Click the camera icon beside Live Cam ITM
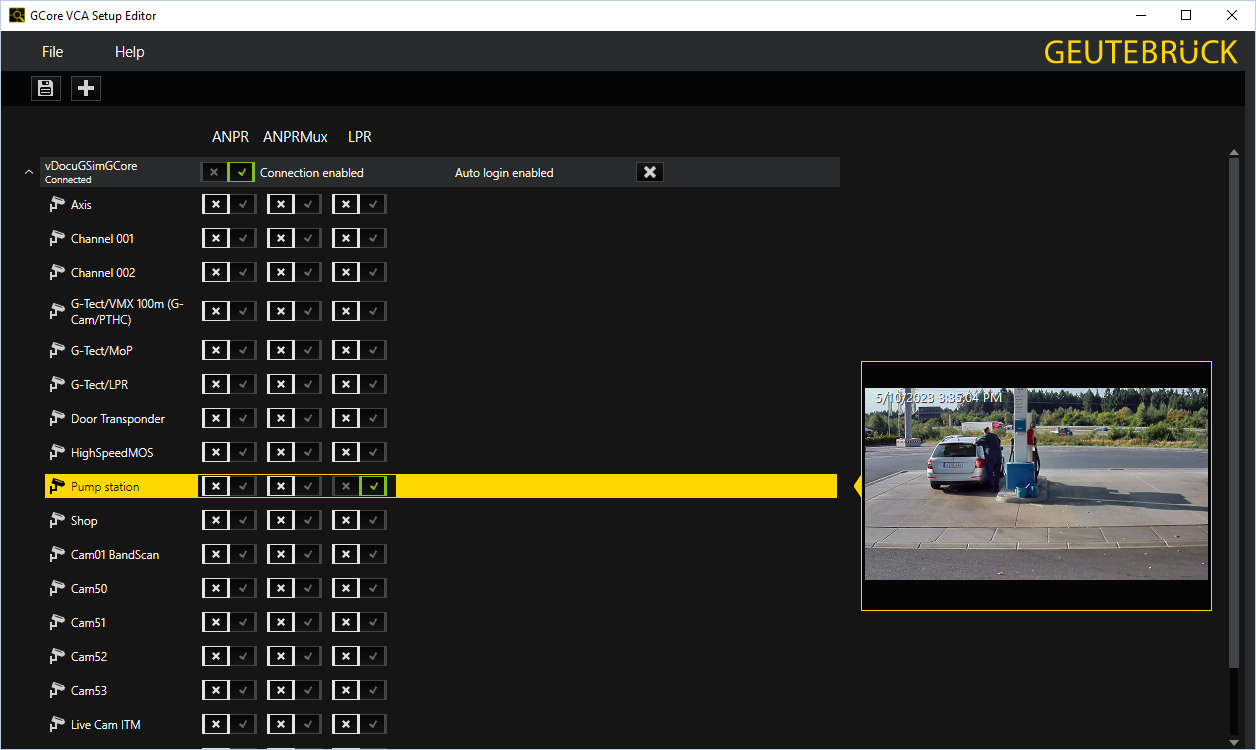The height and width of the screenshot is (750, 1256). (57, 725)
